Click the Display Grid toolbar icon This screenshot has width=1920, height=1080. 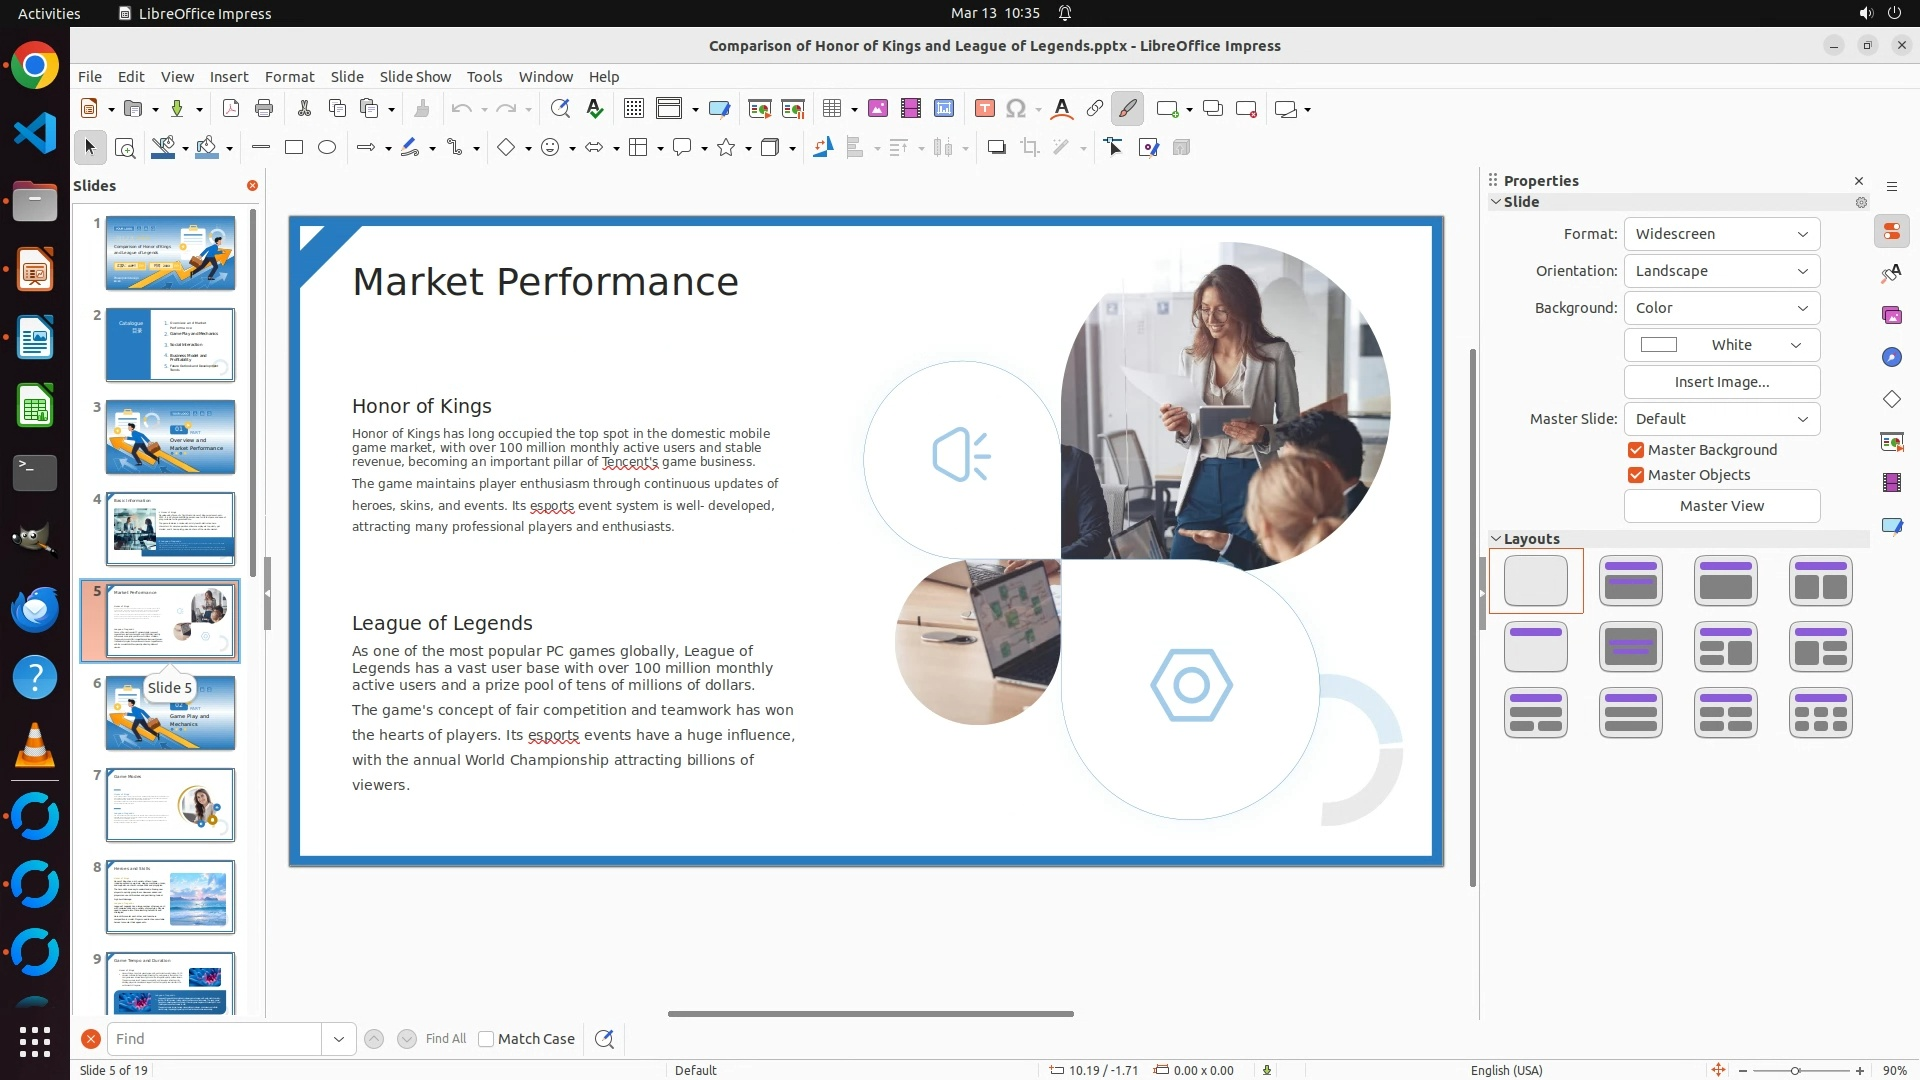pyautogui.click(x=633, y=109)
